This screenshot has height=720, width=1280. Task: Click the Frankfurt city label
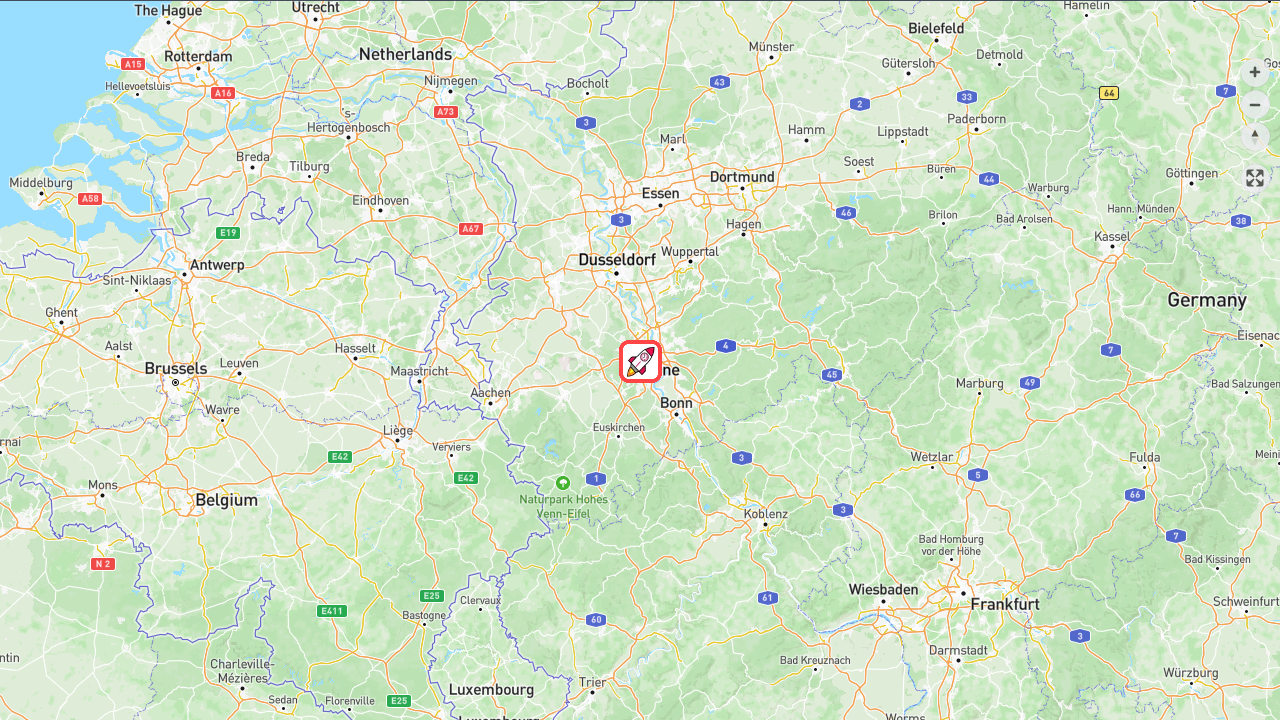pos(1005,604)
